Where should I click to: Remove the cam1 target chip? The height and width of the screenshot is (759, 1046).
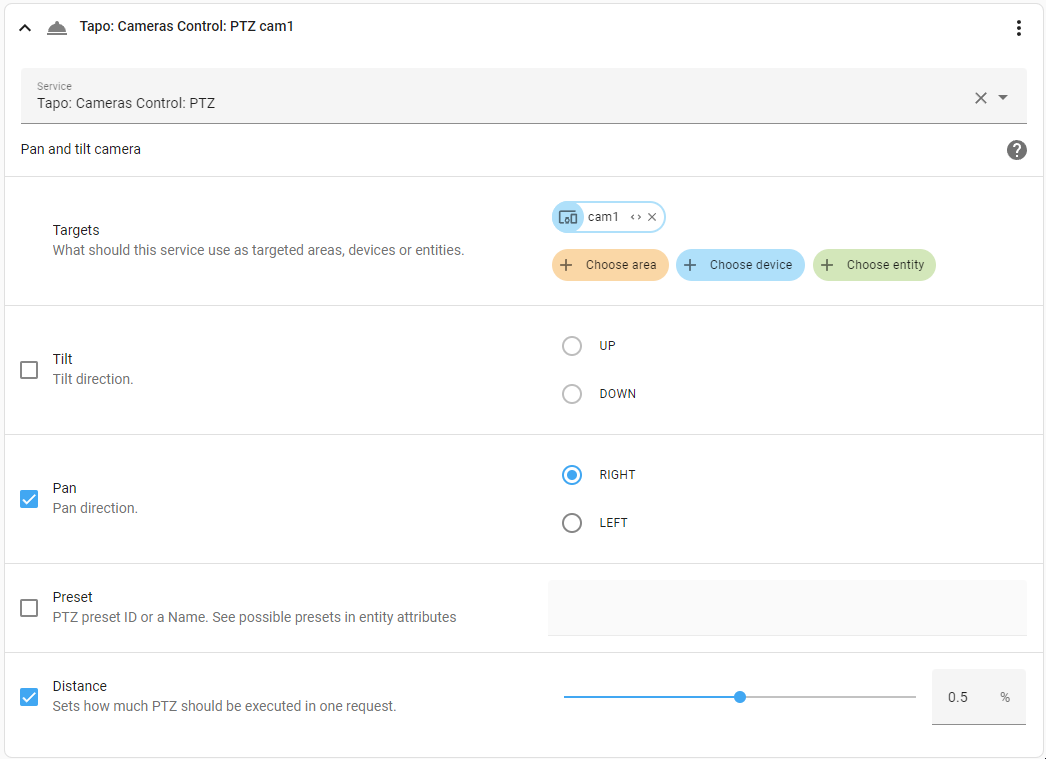click(x=652, y=217)
